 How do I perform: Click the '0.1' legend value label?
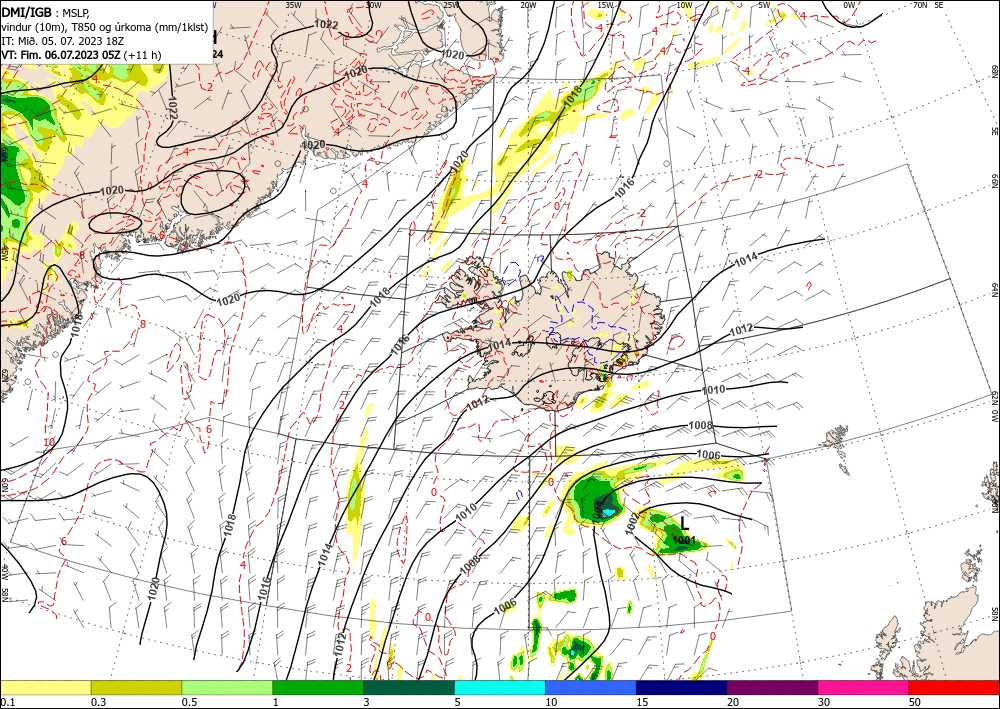coord(7,702)
